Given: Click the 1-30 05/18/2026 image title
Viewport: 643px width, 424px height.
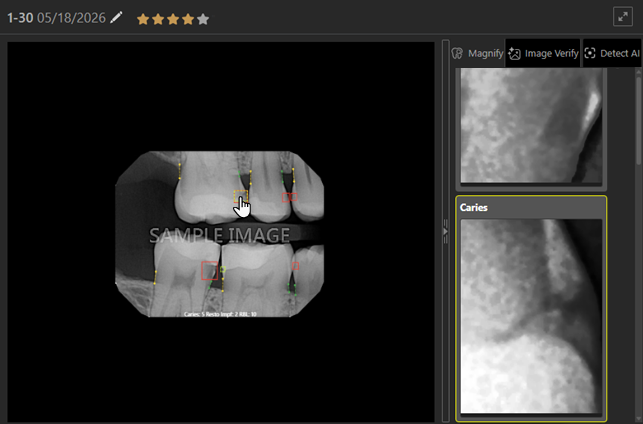Looking at the screenshot, I should (x=57, y=18).
